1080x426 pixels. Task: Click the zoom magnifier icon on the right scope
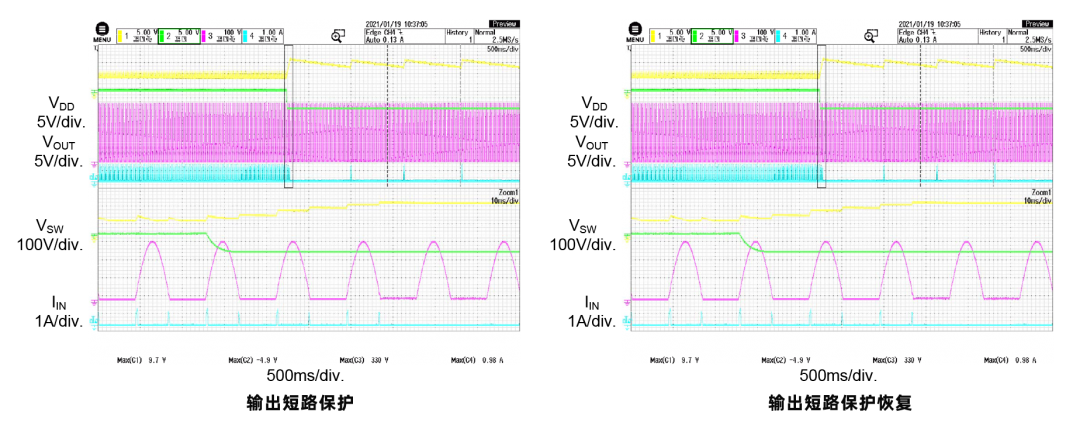871,35
